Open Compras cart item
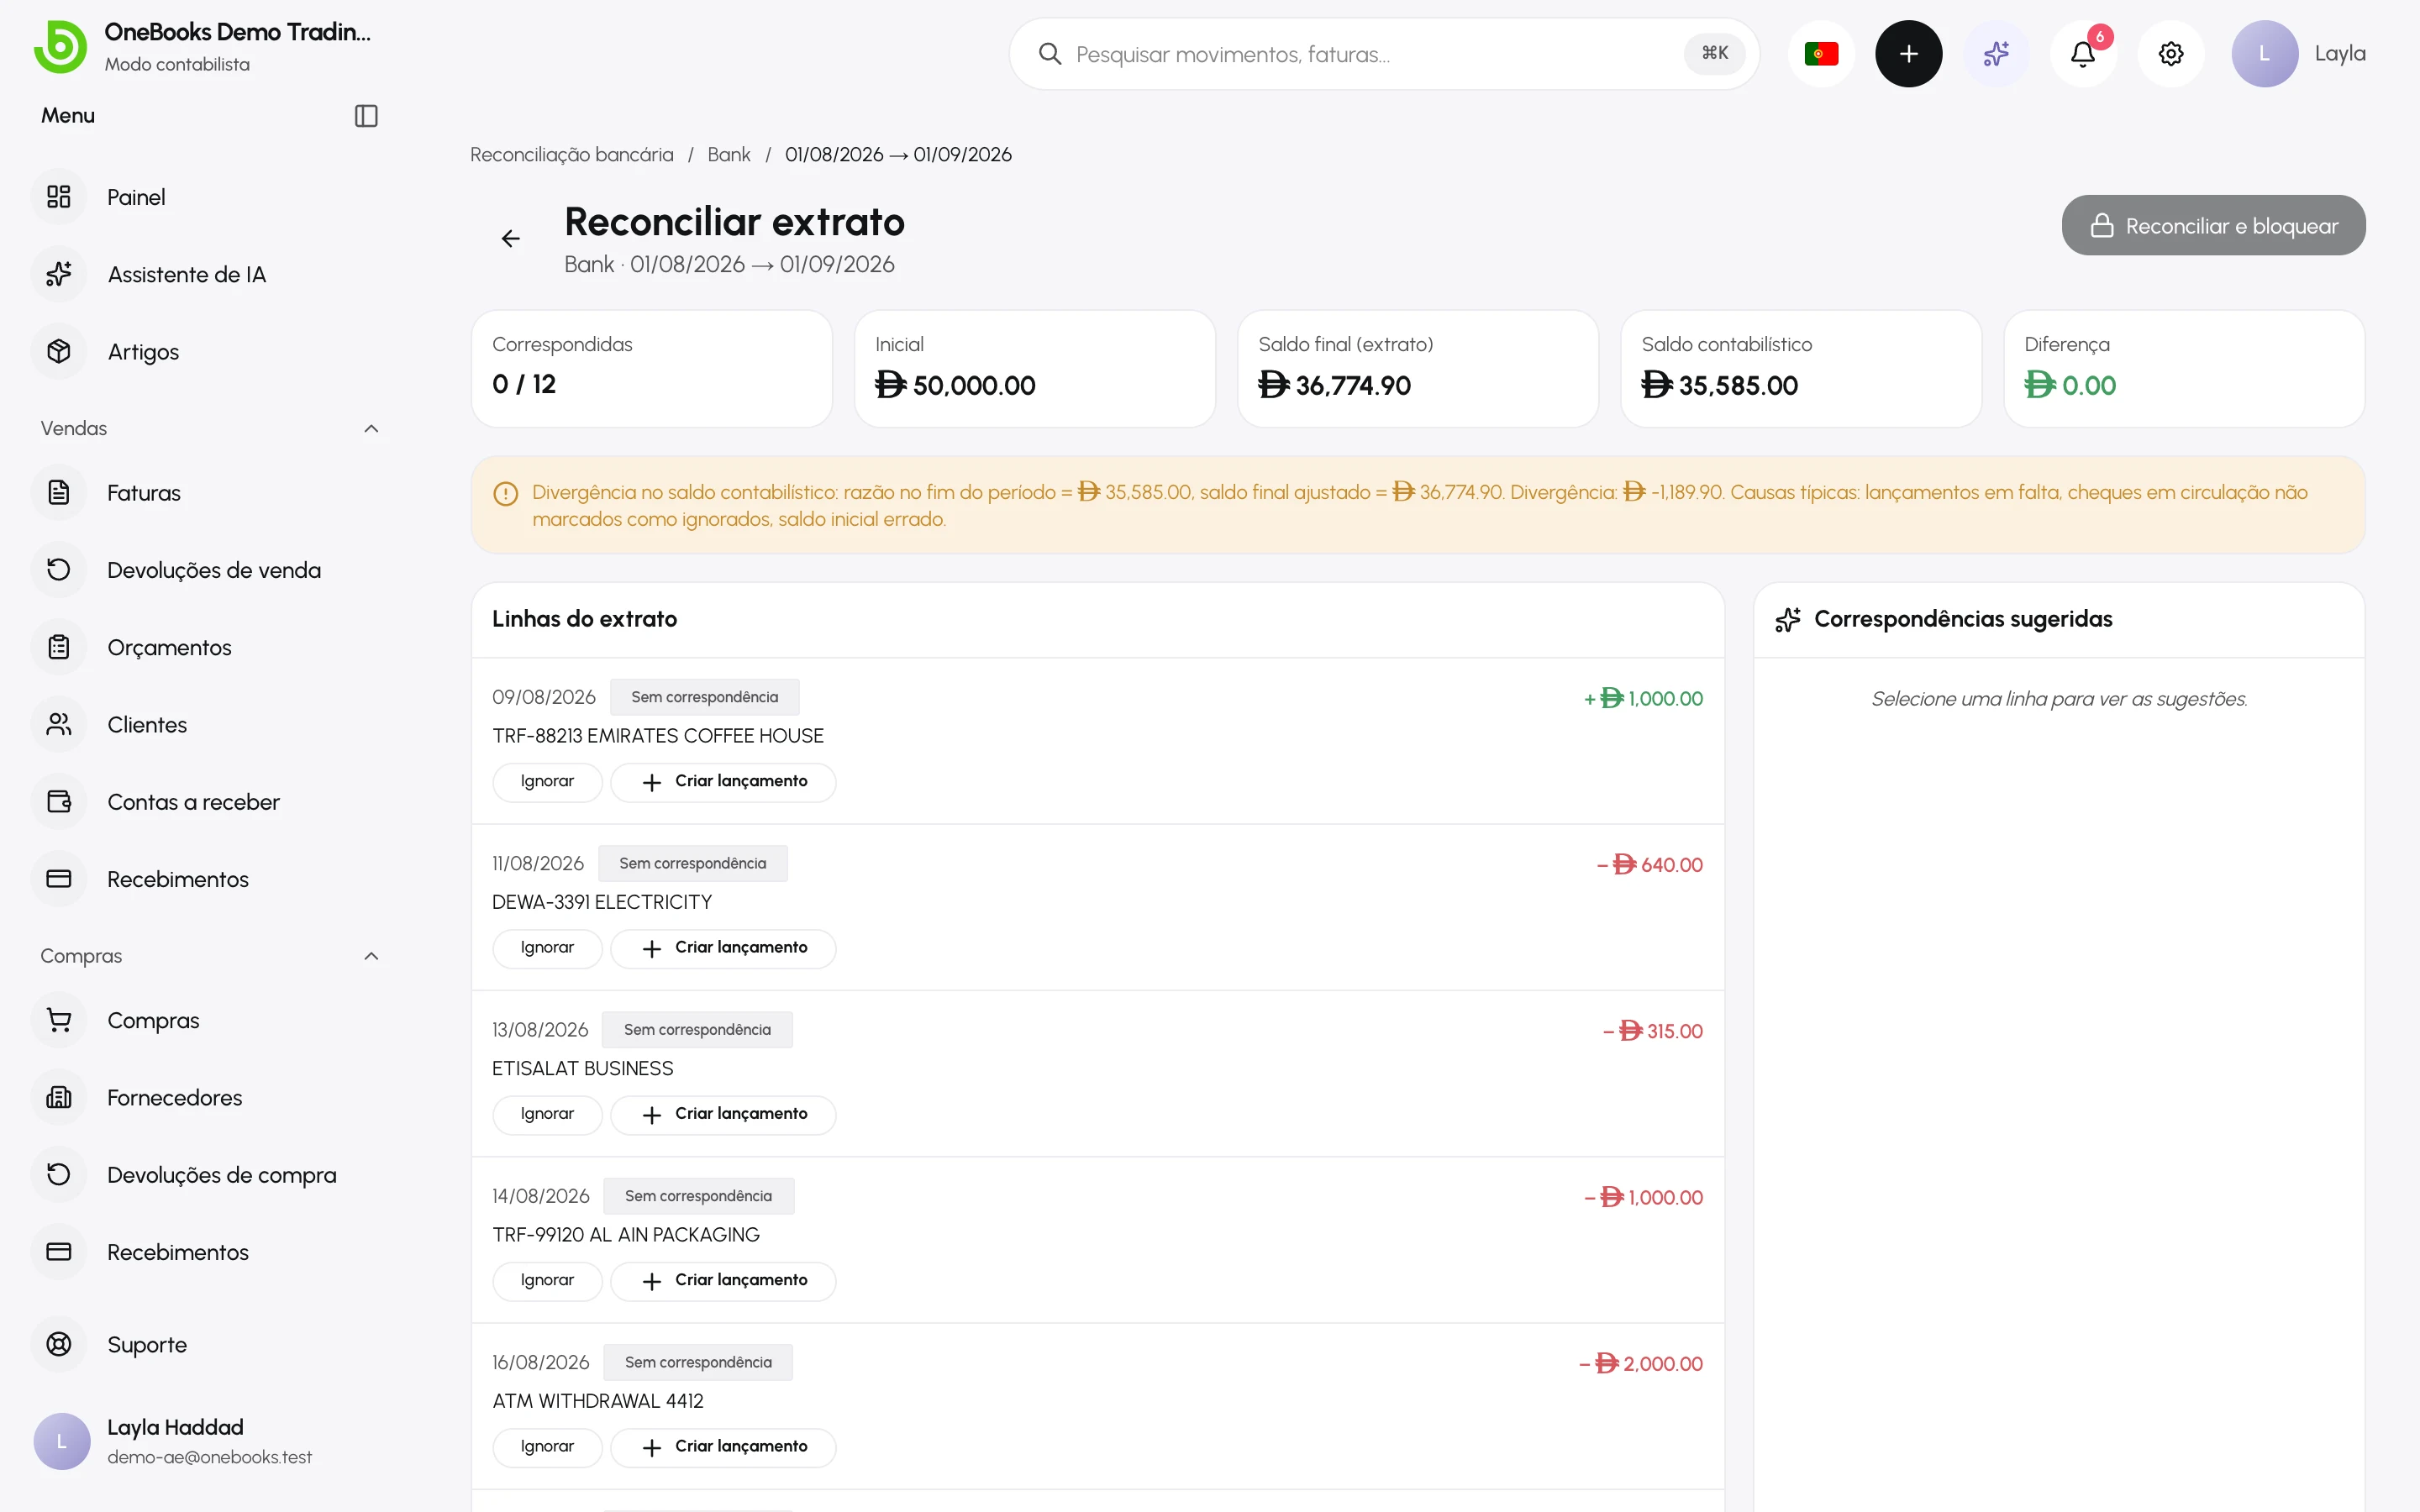 click(152, 1020)
